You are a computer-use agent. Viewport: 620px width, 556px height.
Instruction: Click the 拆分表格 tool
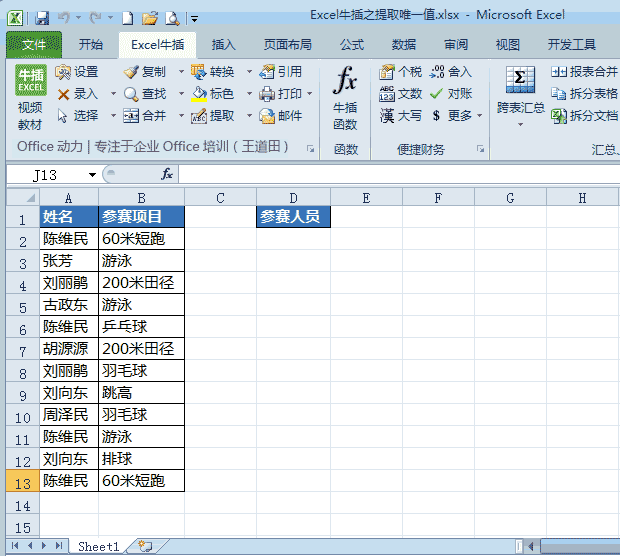[584, 94]
